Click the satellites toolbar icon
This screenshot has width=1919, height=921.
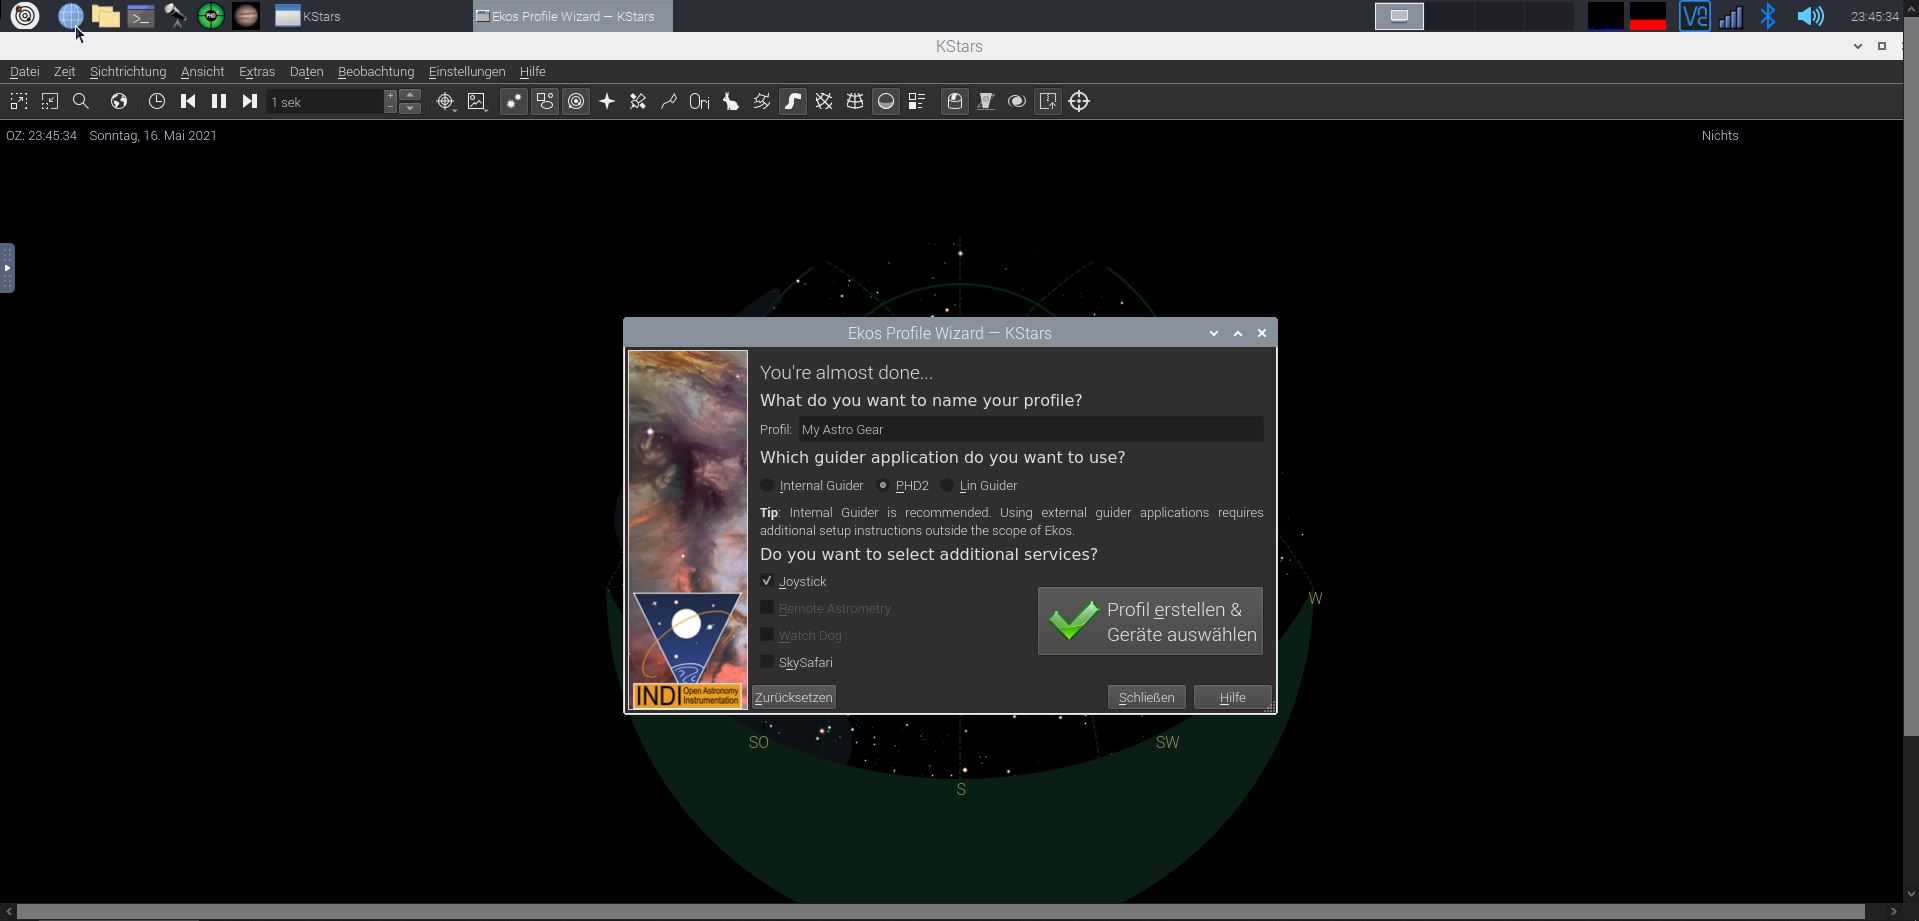click(638, 101)
